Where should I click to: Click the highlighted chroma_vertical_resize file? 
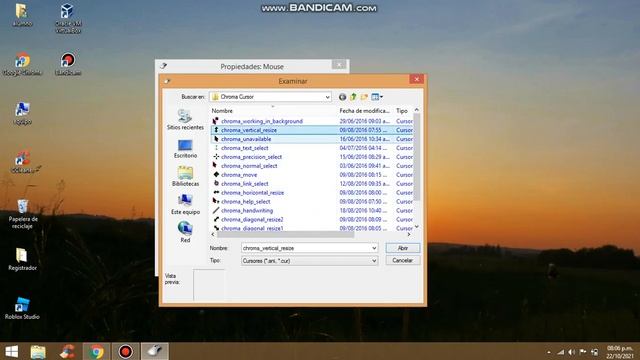click(312, 130)
